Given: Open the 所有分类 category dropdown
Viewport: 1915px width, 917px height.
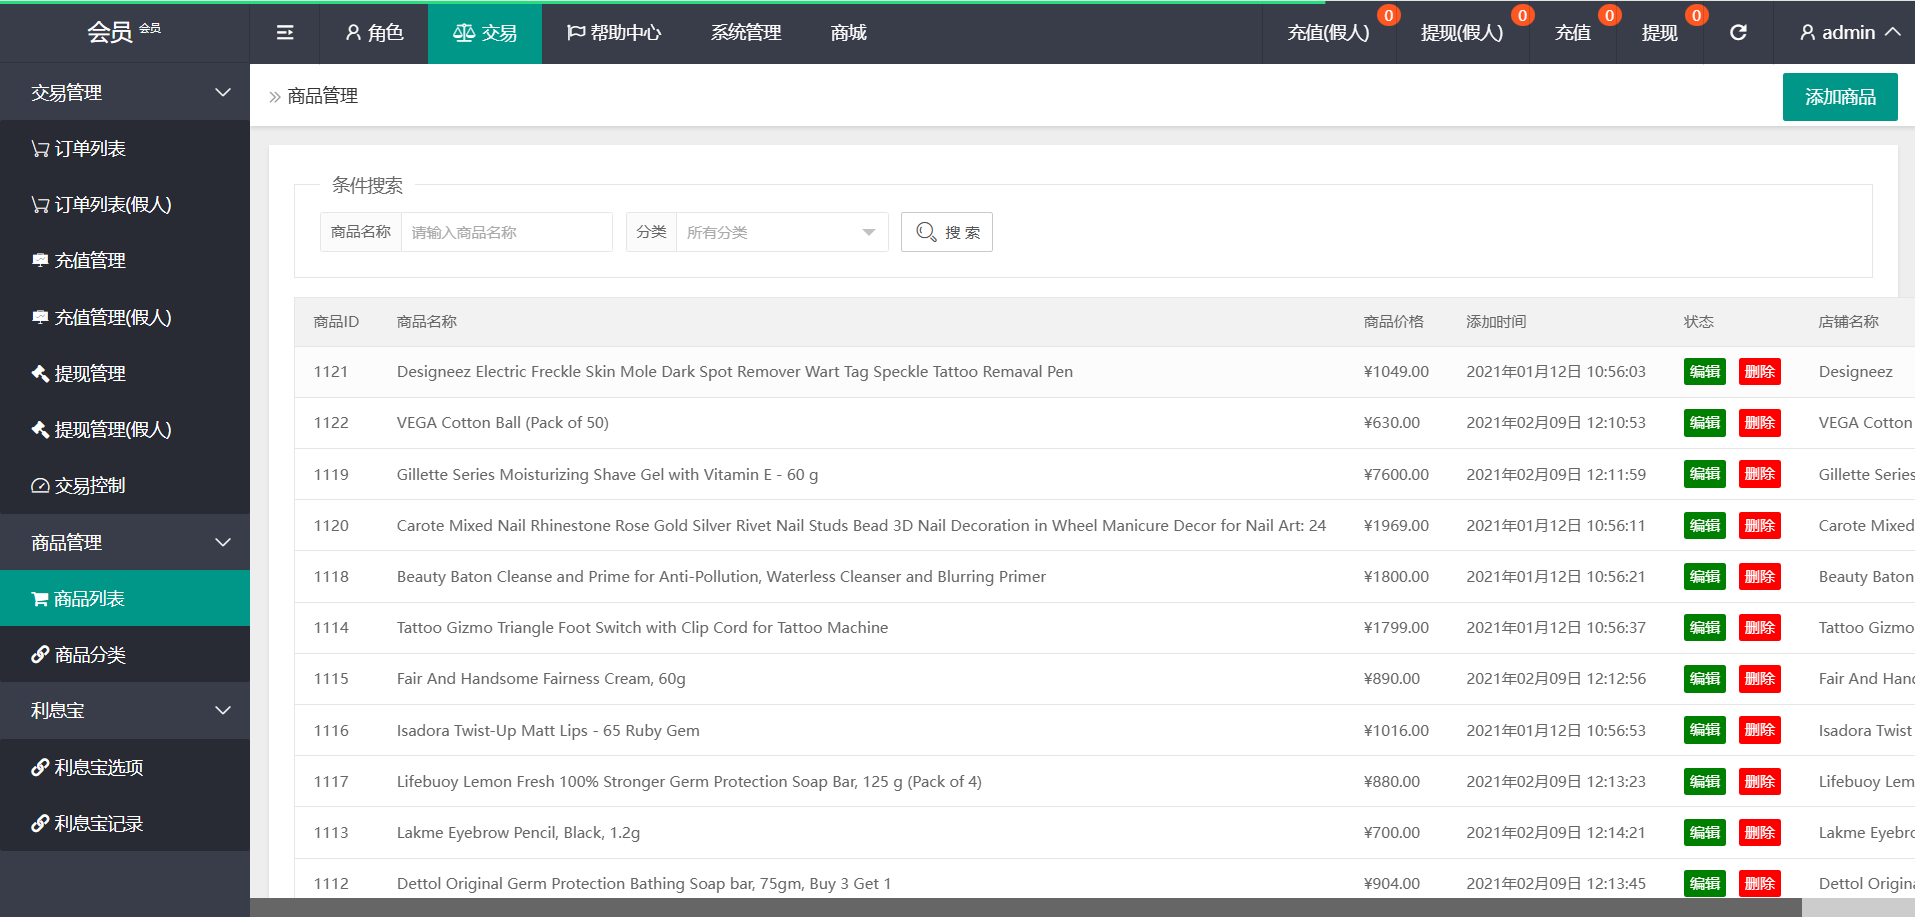Looking at the screenshot, I should [781, 232].
